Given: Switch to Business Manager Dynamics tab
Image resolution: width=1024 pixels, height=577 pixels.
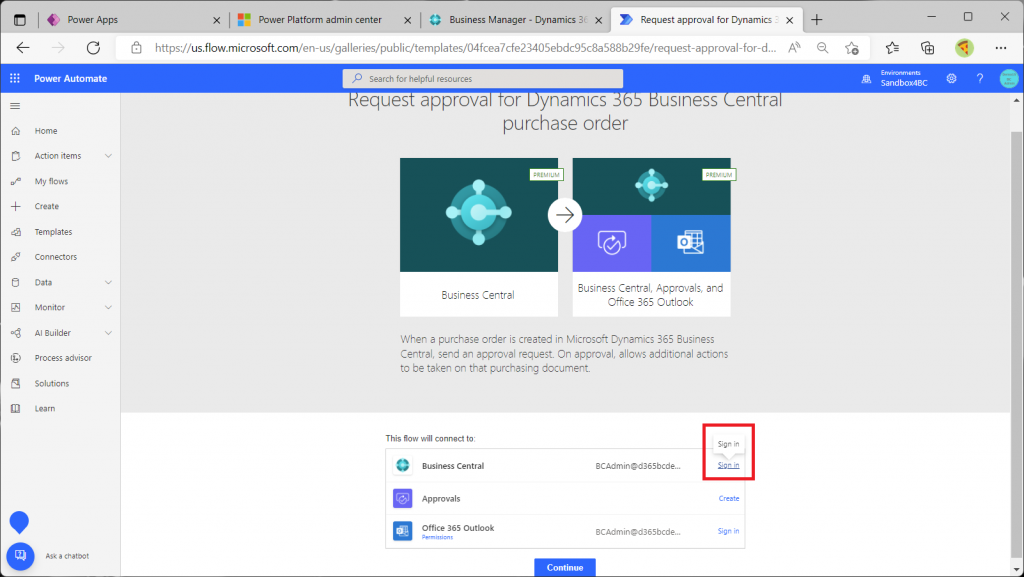Looking at the screenshot, I should coord(515,20).
